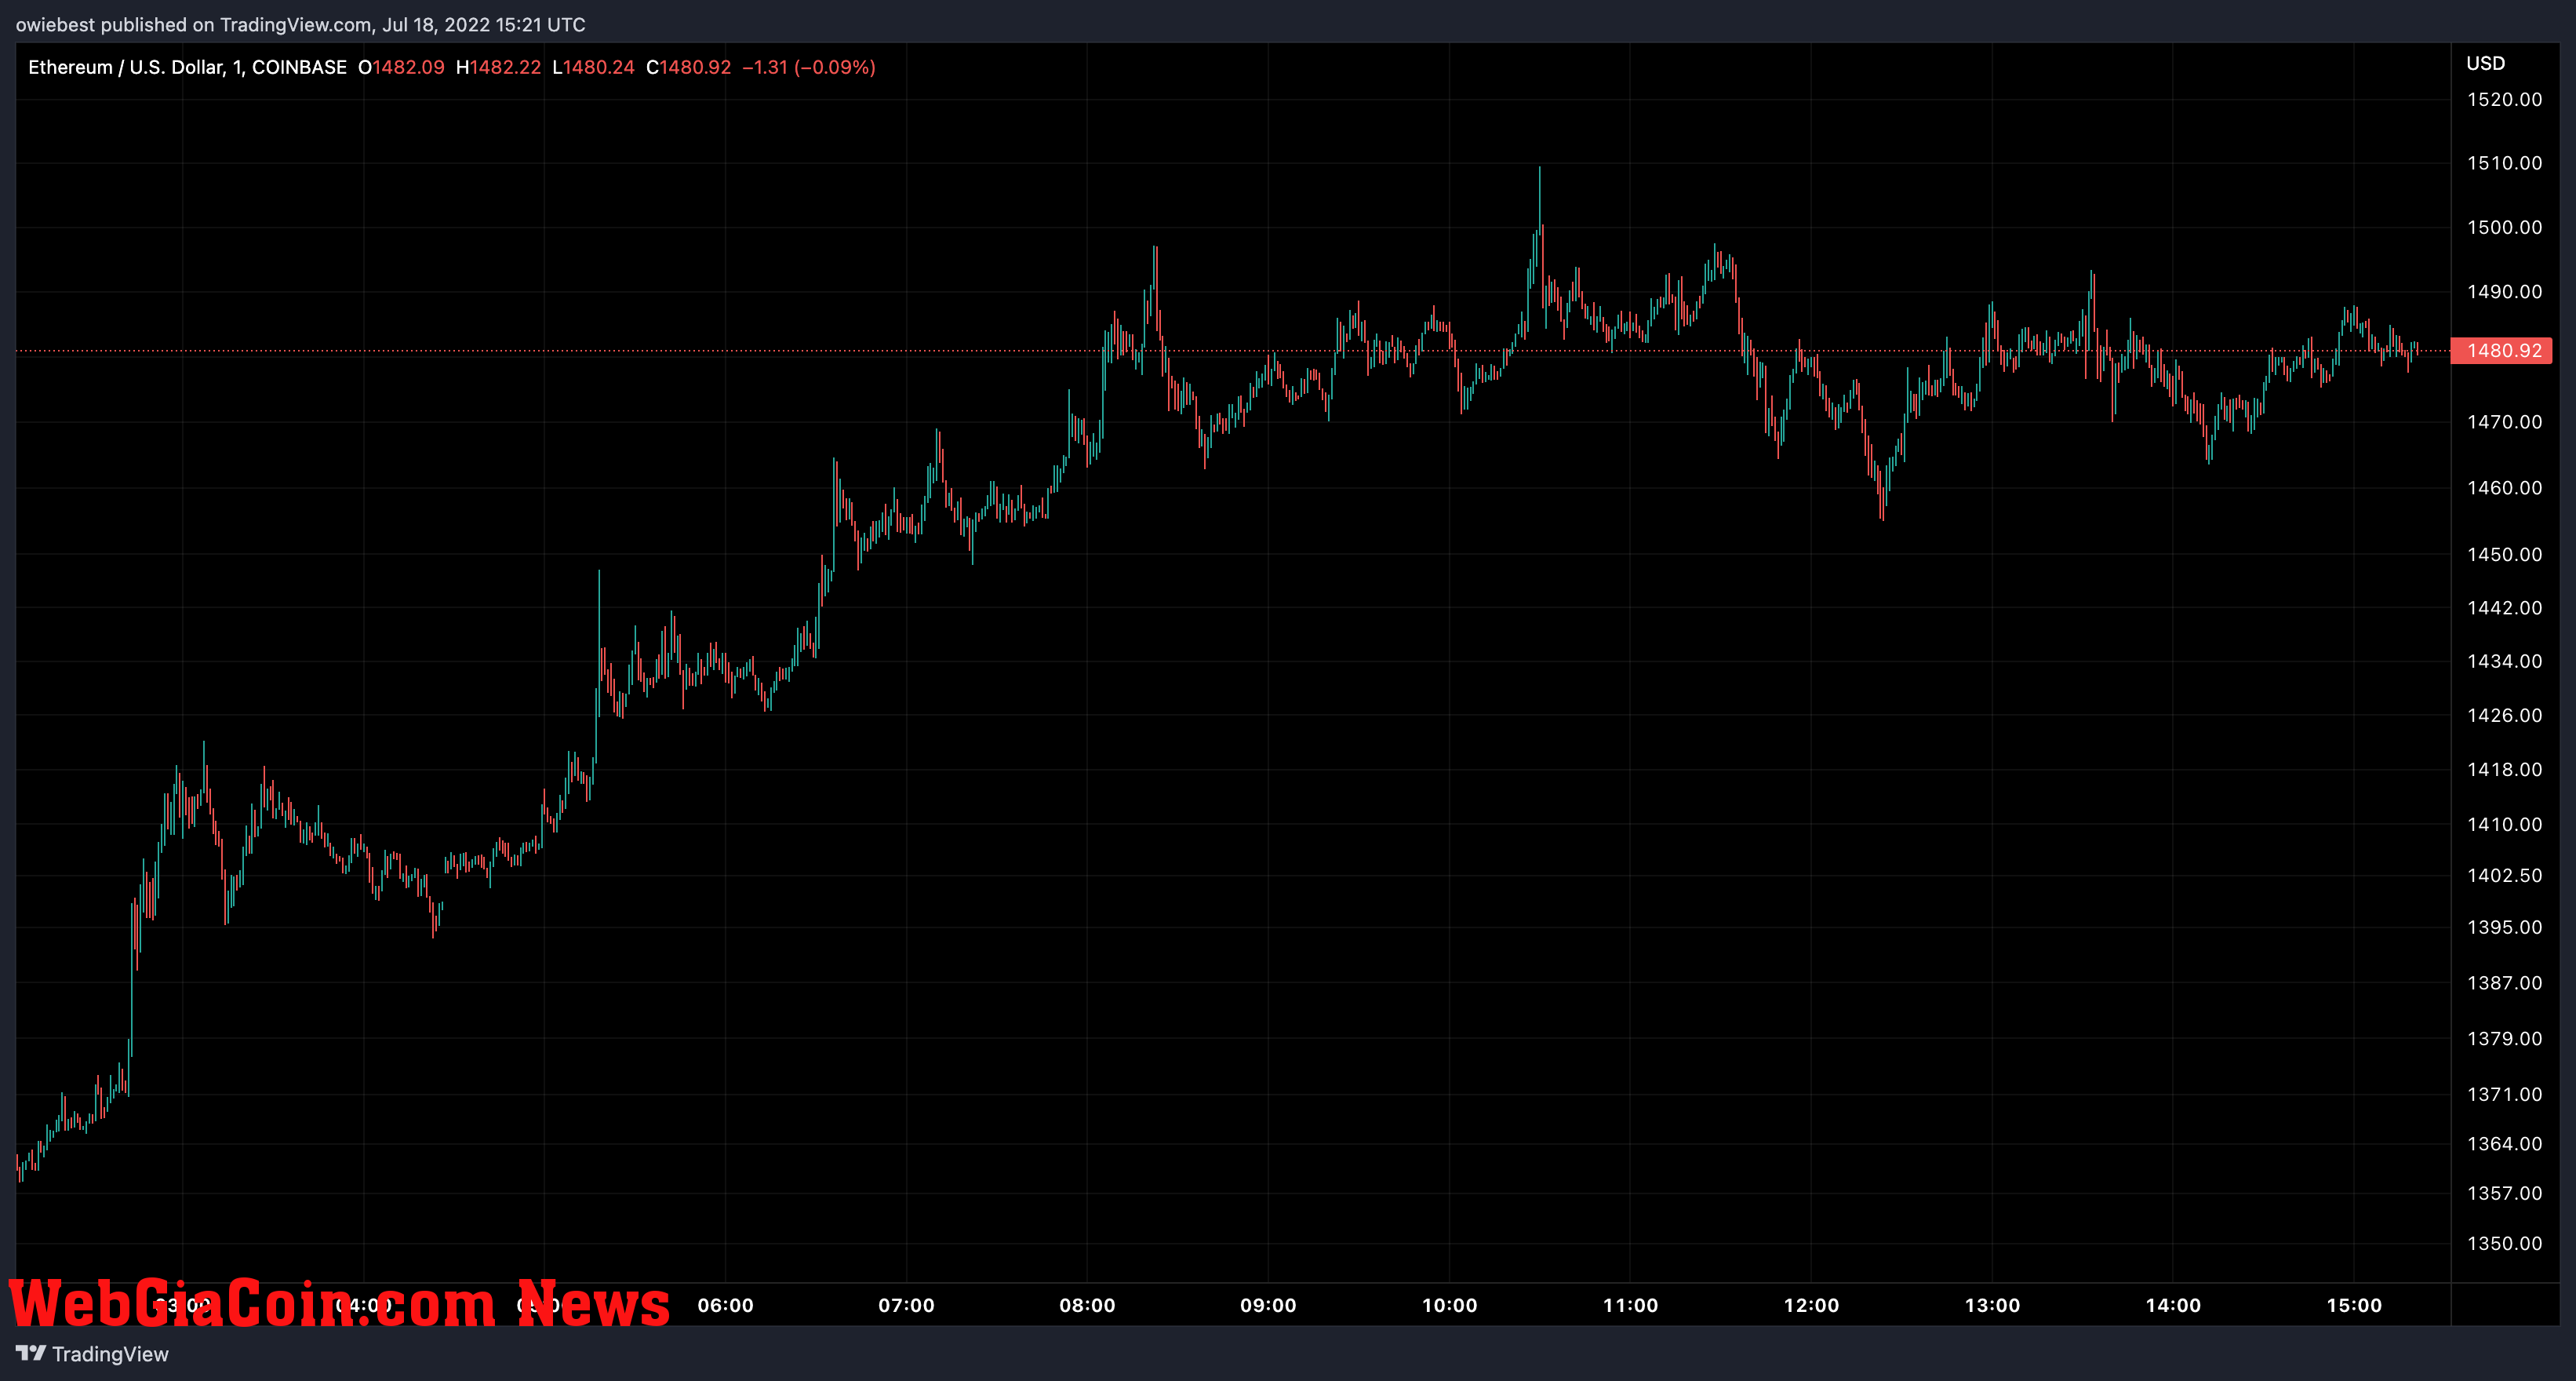Image resolution: width=2576 pixels, height=1381 pixels.
Task: Click the 10:00 time axis label
Action: [1449, 1305]
